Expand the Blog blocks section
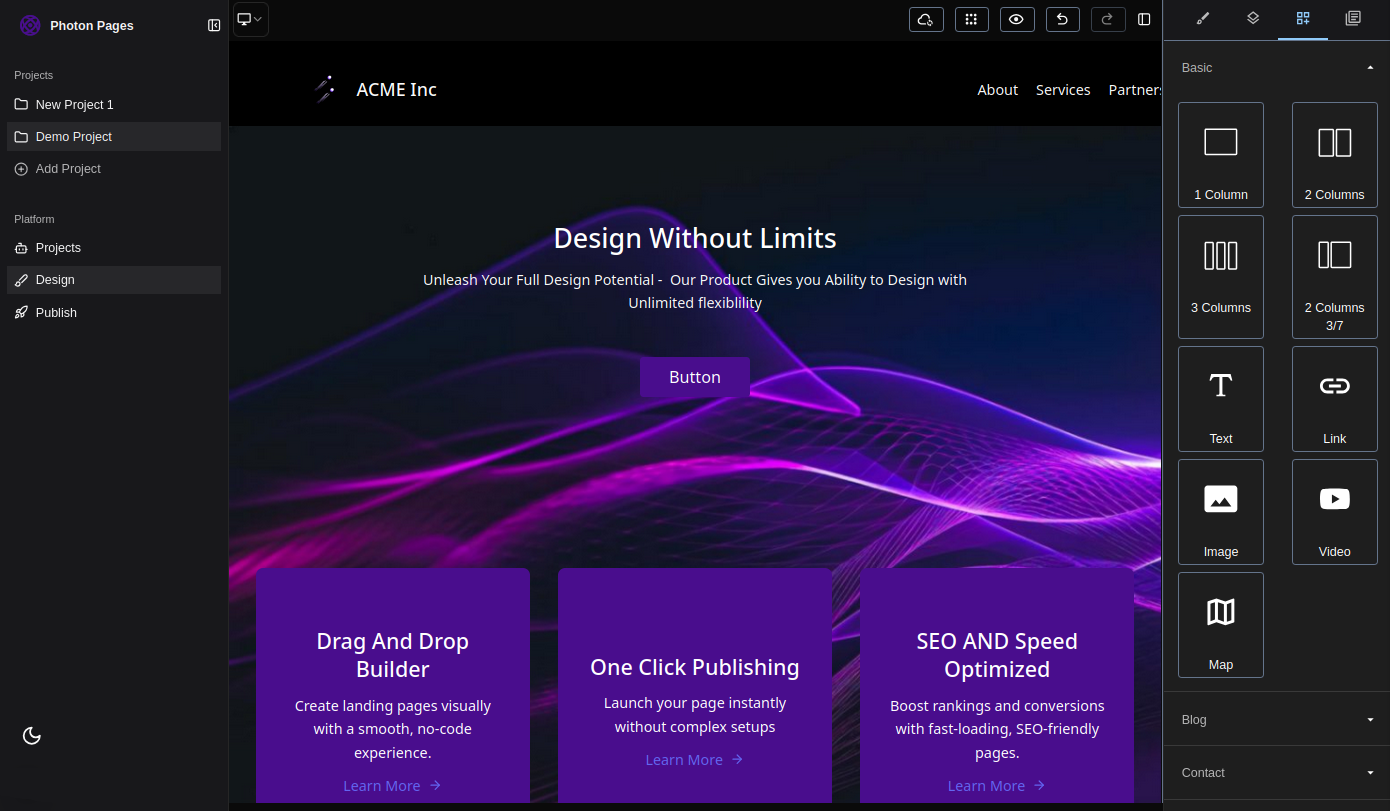Viewport: 1390px width, 811px height. point(1275,719)
